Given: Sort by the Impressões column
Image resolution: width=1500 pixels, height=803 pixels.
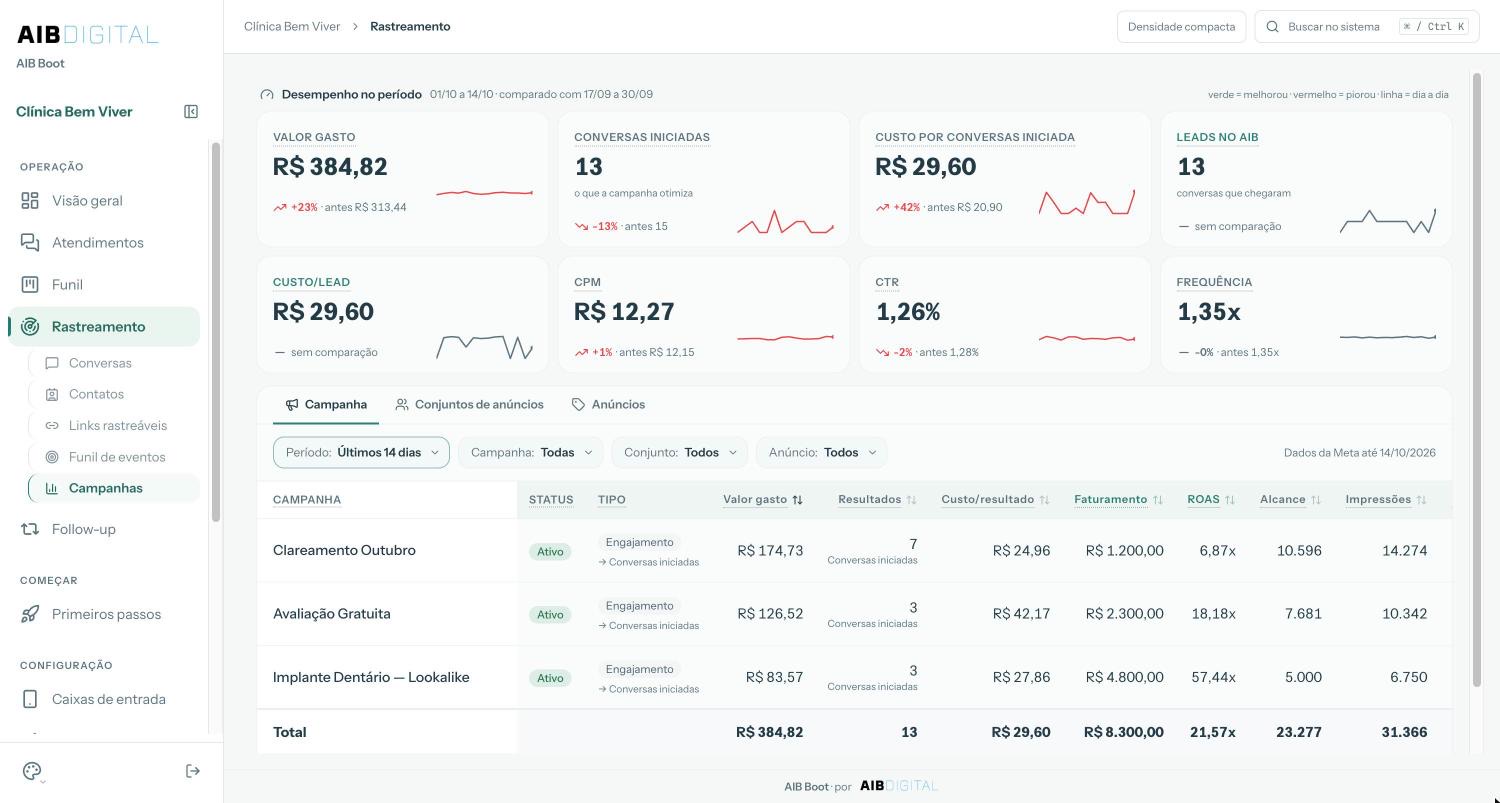Looking at the screenshot, I should 1386,500.
